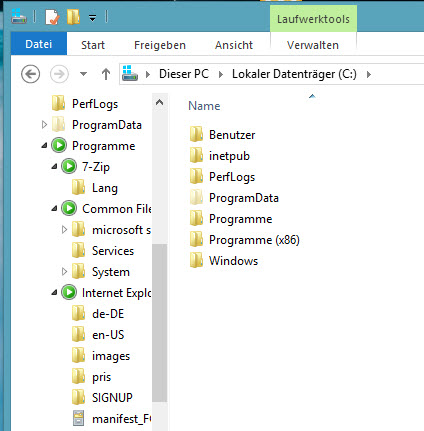Open the chevron after Lokaler Datenträger (C:)
Viewport: 424px width, 431px height.
pos(369,74)
